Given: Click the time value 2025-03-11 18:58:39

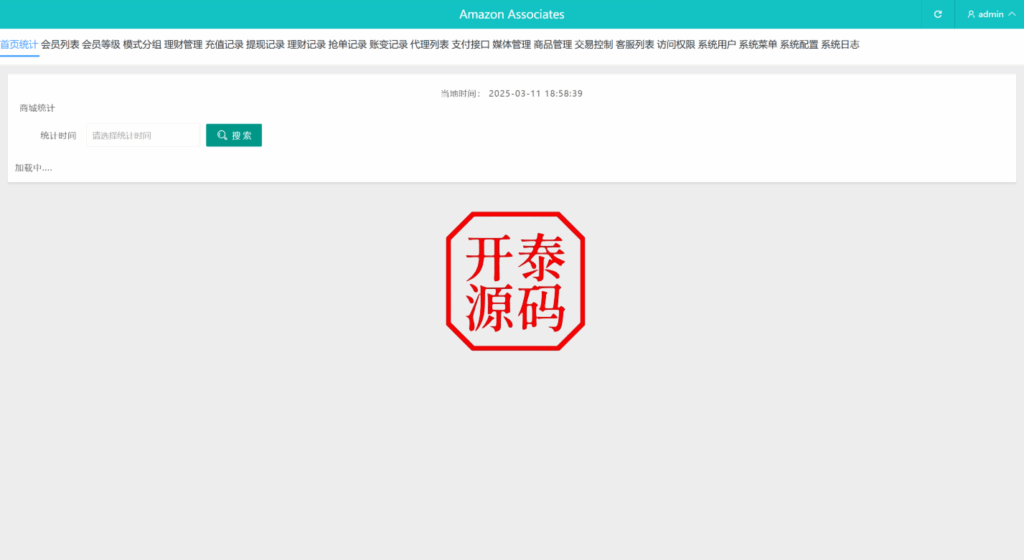Looking at the screenshot, I should (x=536, y=93).
